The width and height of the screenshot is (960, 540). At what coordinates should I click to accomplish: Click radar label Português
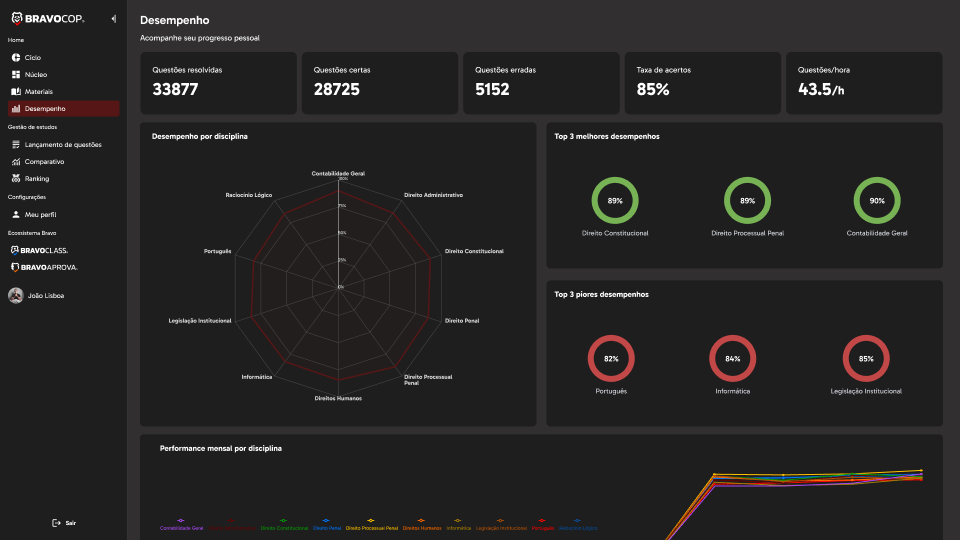pyautogui.click(x=217, y=251)
